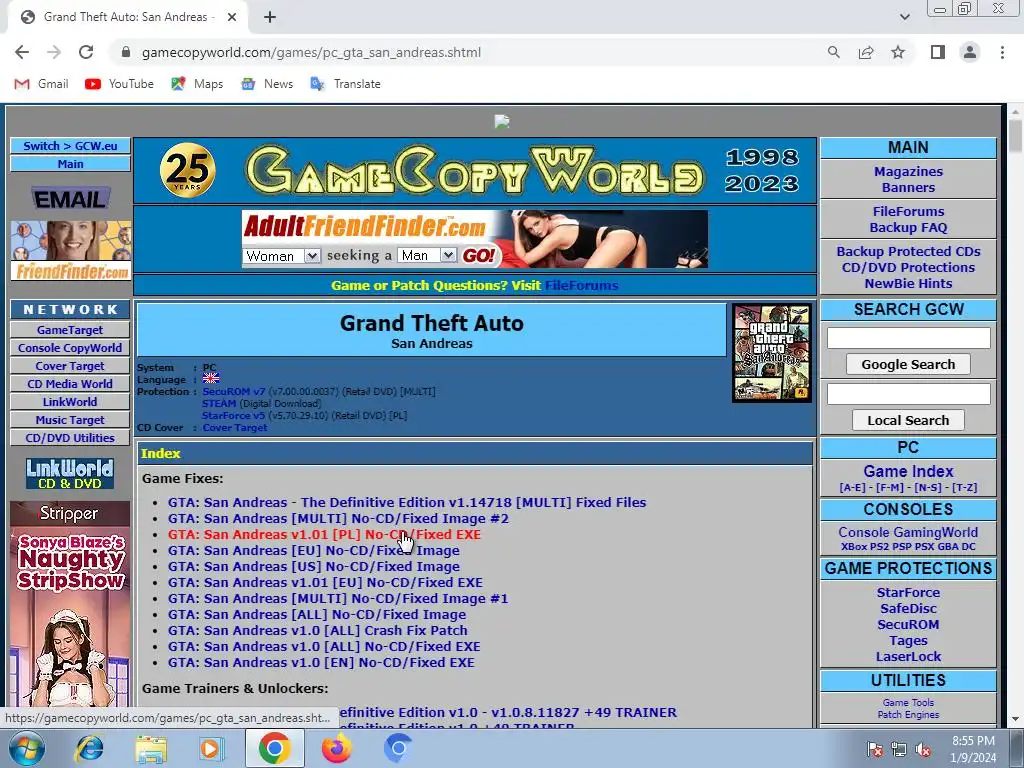Open Backup FAQ link
The width and height of the screenshot is (1024, 768).
(908, 227)
